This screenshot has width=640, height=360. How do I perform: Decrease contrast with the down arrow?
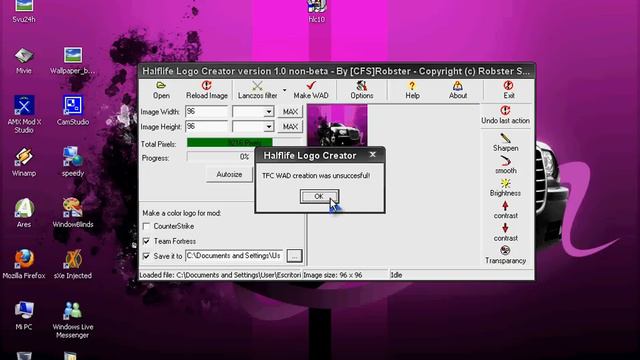click(x=505, y=228)
